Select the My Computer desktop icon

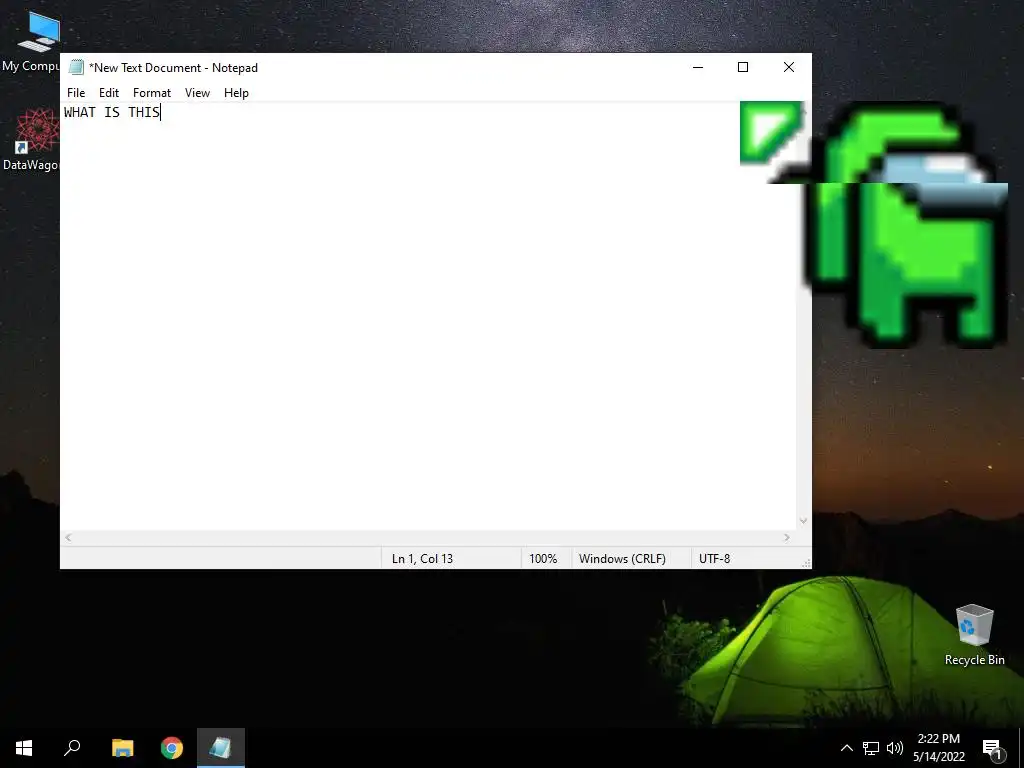click(x=31, y=40)
